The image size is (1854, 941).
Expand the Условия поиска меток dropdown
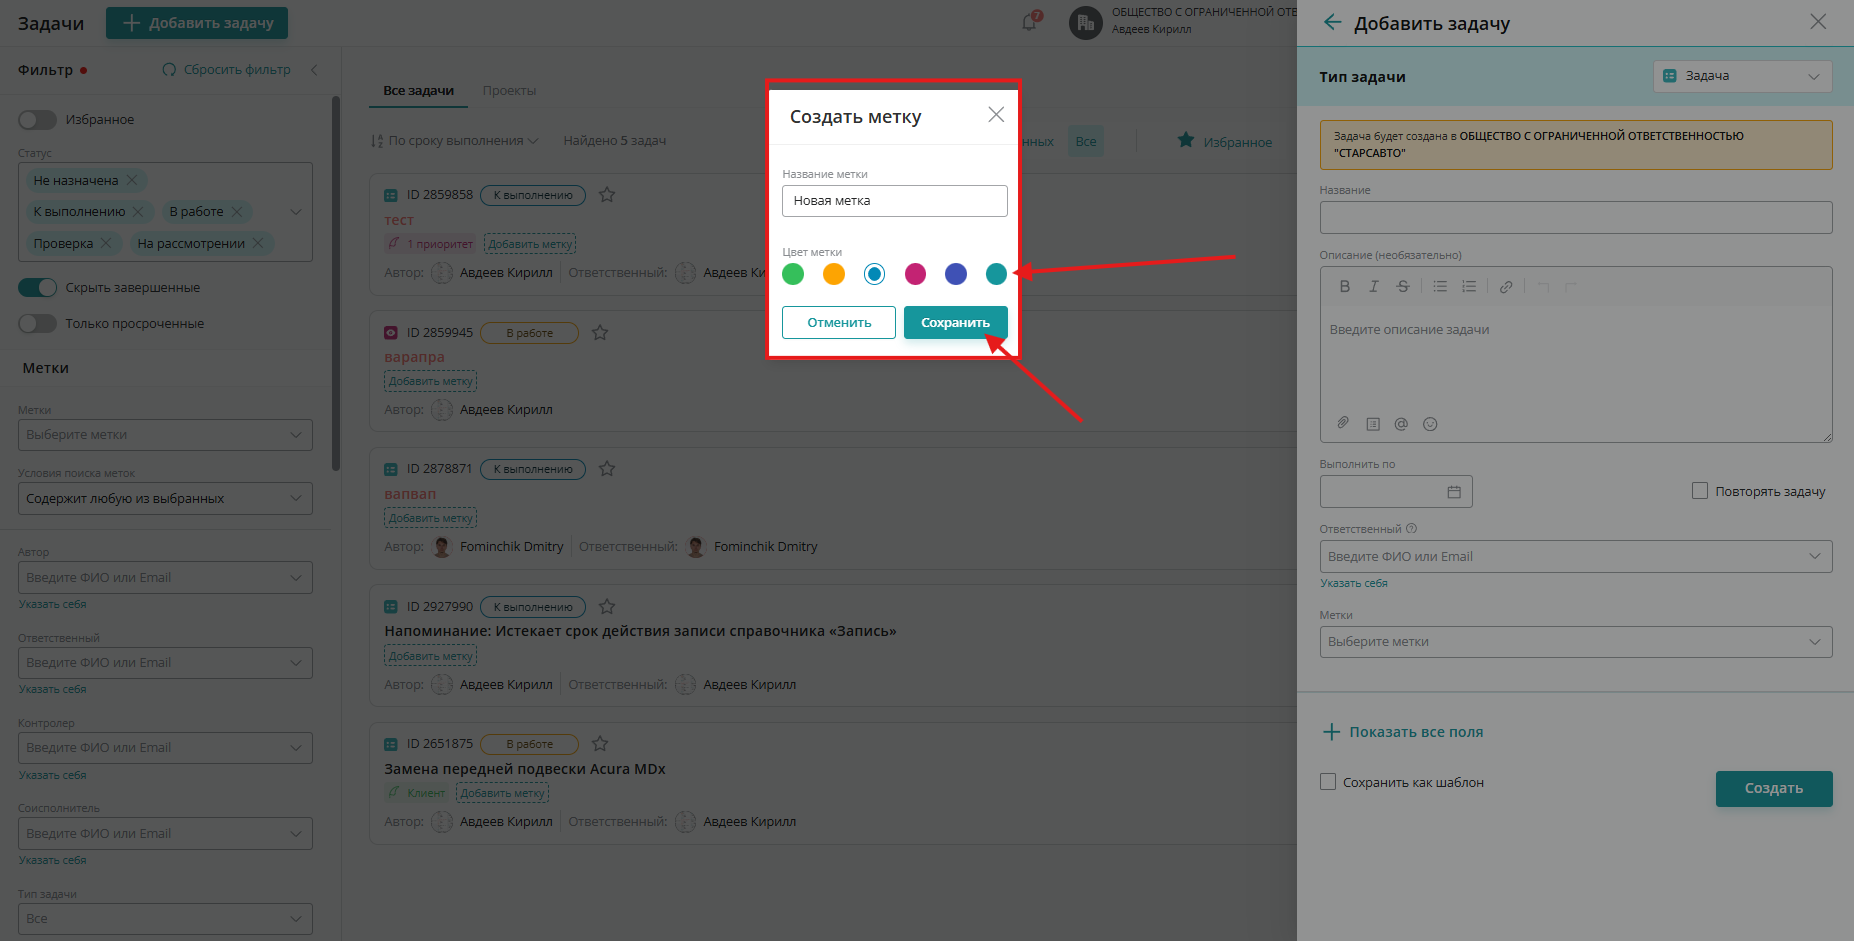pos(165,499)
